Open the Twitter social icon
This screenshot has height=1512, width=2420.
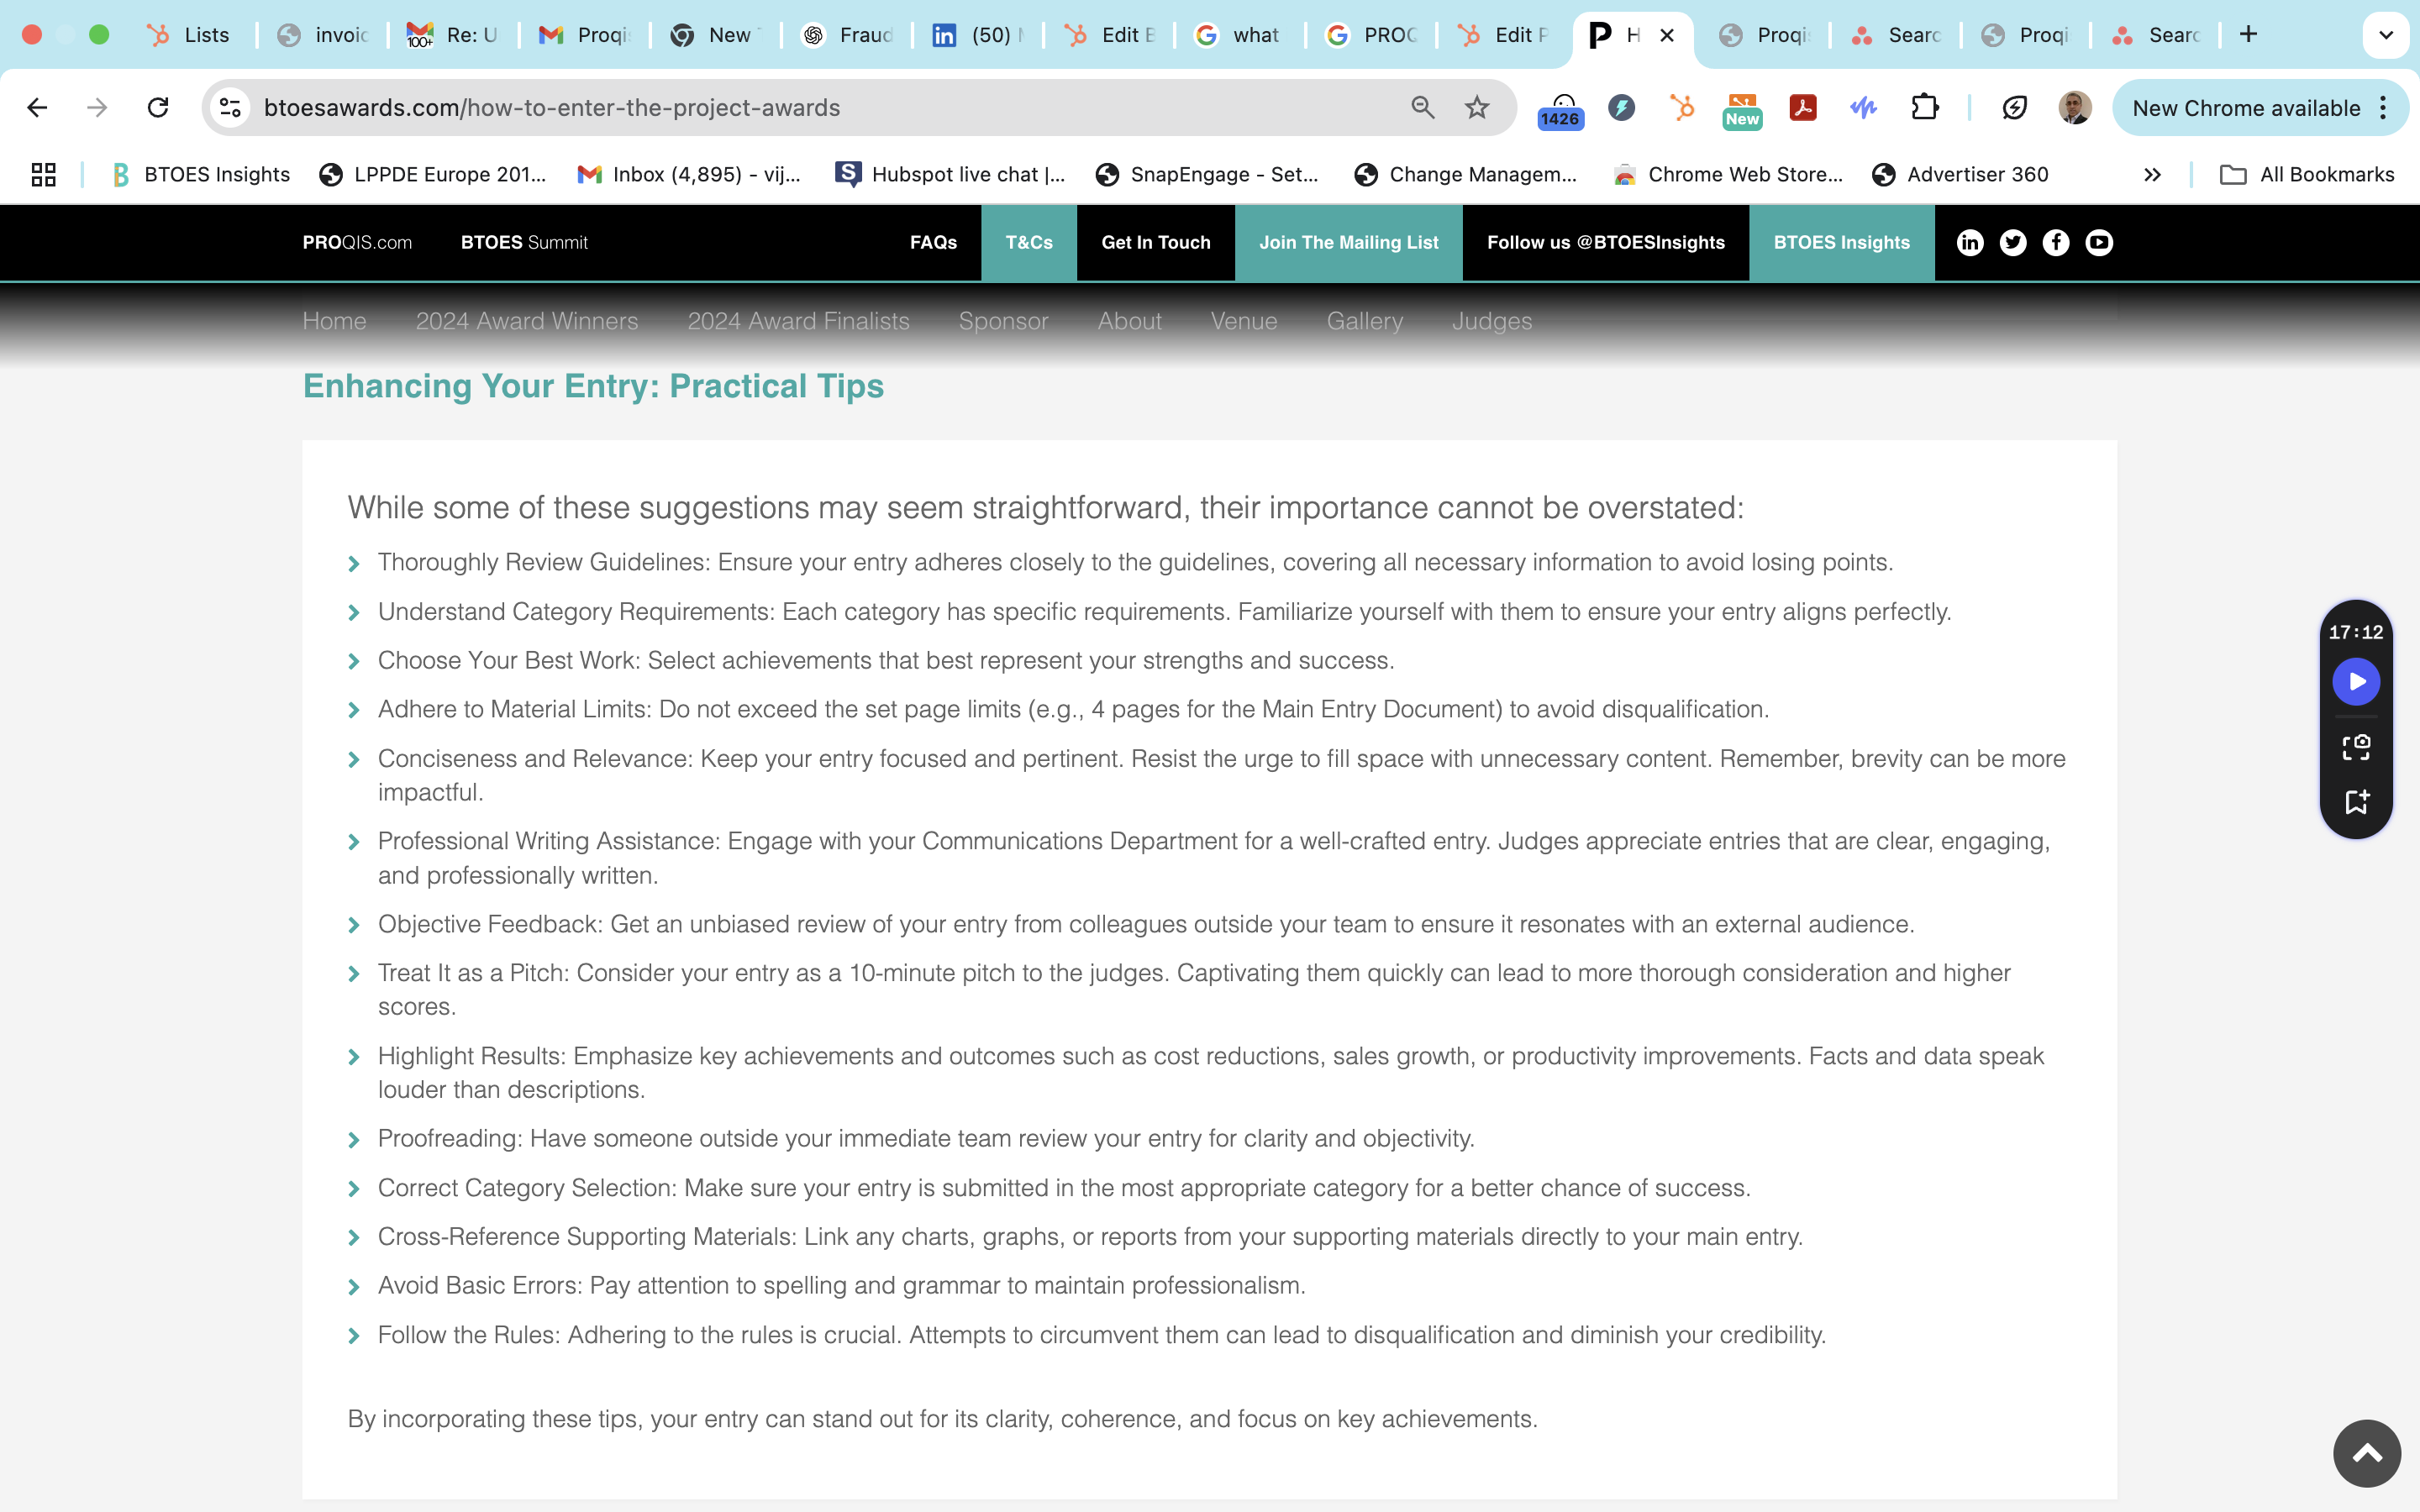pyautogui.click(x=2012, y=242)
